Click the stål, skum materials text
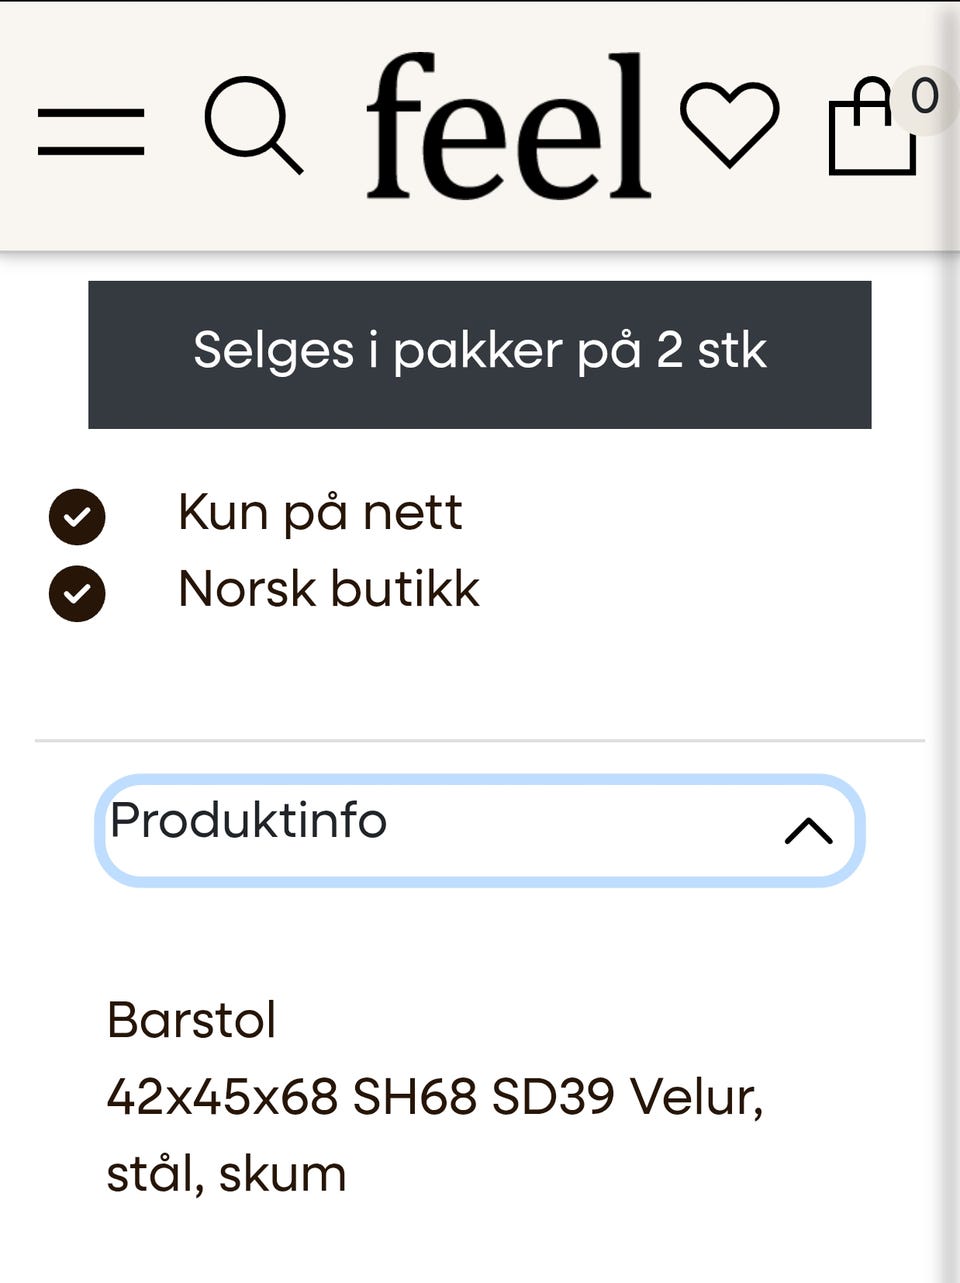Screen dimensions: 960x1283 pyautogui.click(x=226, y=1174)
